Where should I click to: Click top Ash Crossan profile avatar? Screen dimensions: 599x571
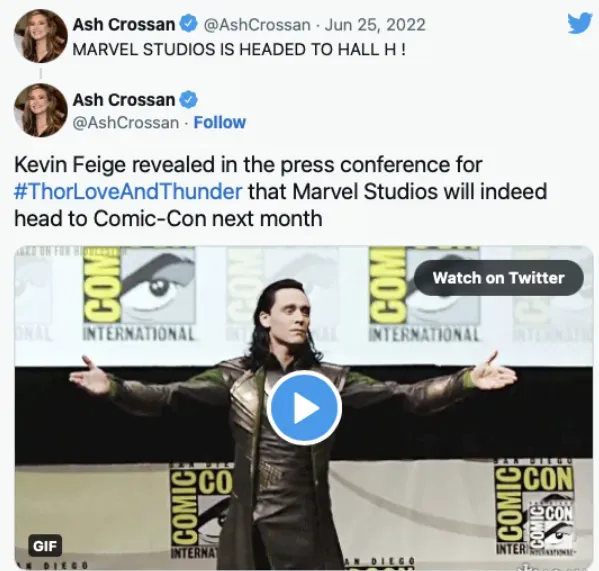point(40,36)
